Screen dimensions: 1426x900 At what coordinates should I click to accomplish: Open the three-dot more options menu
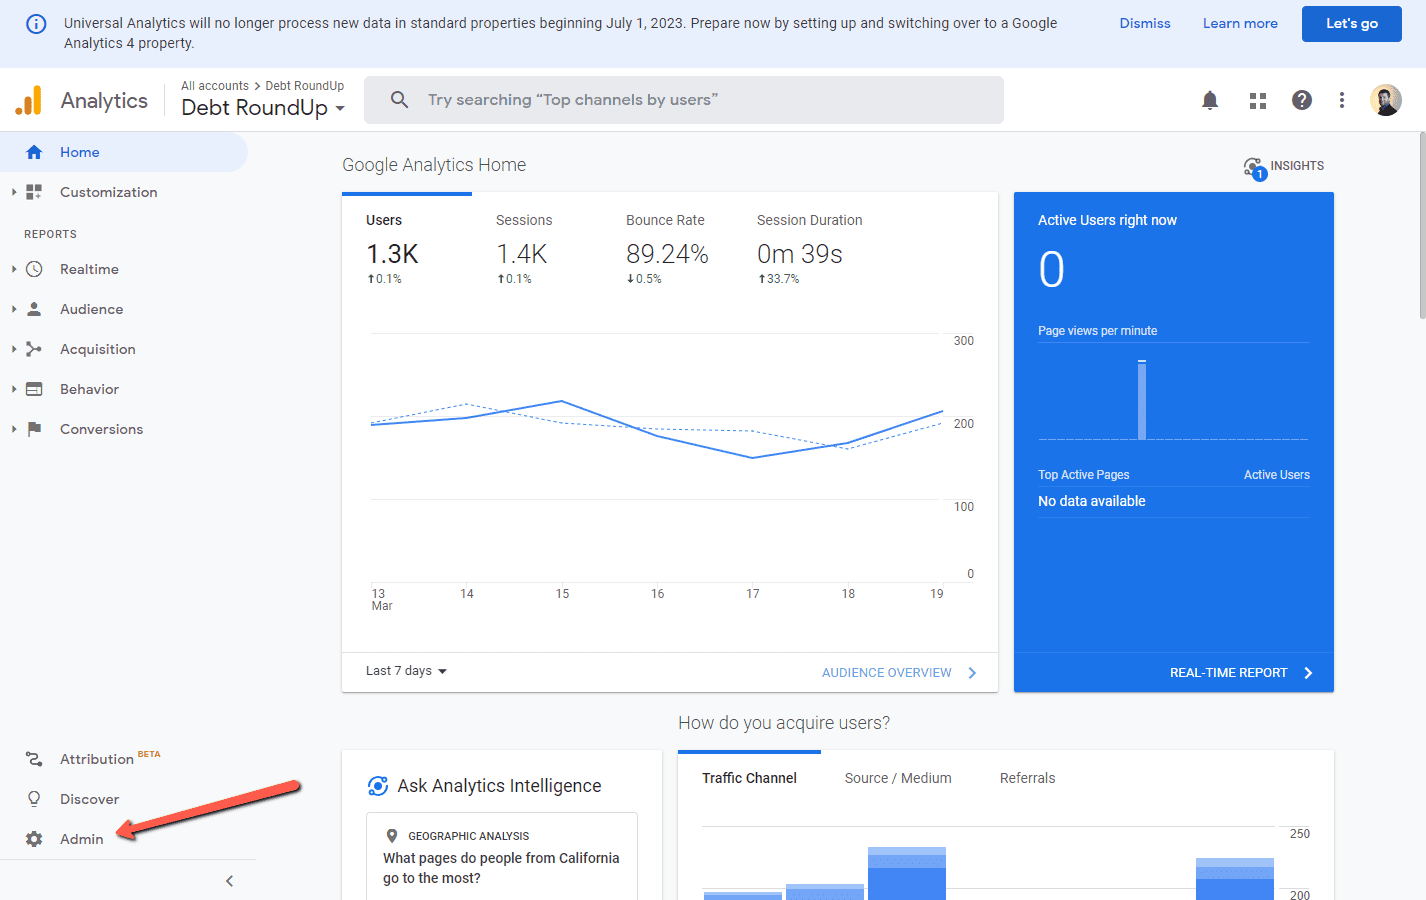(x=1342, y=100)
